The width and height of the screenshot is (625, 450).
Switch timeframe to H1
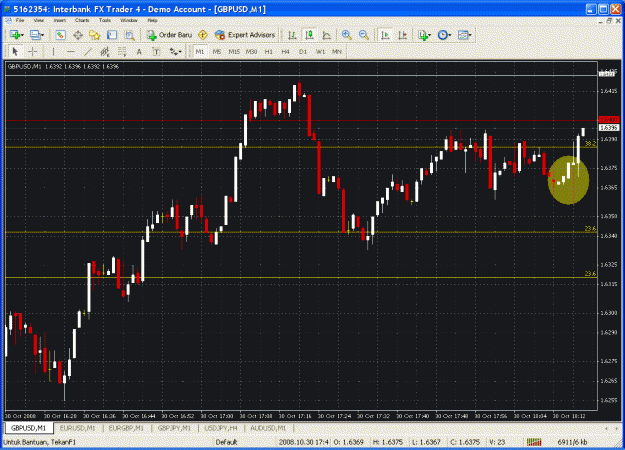[x=269, y=51]
